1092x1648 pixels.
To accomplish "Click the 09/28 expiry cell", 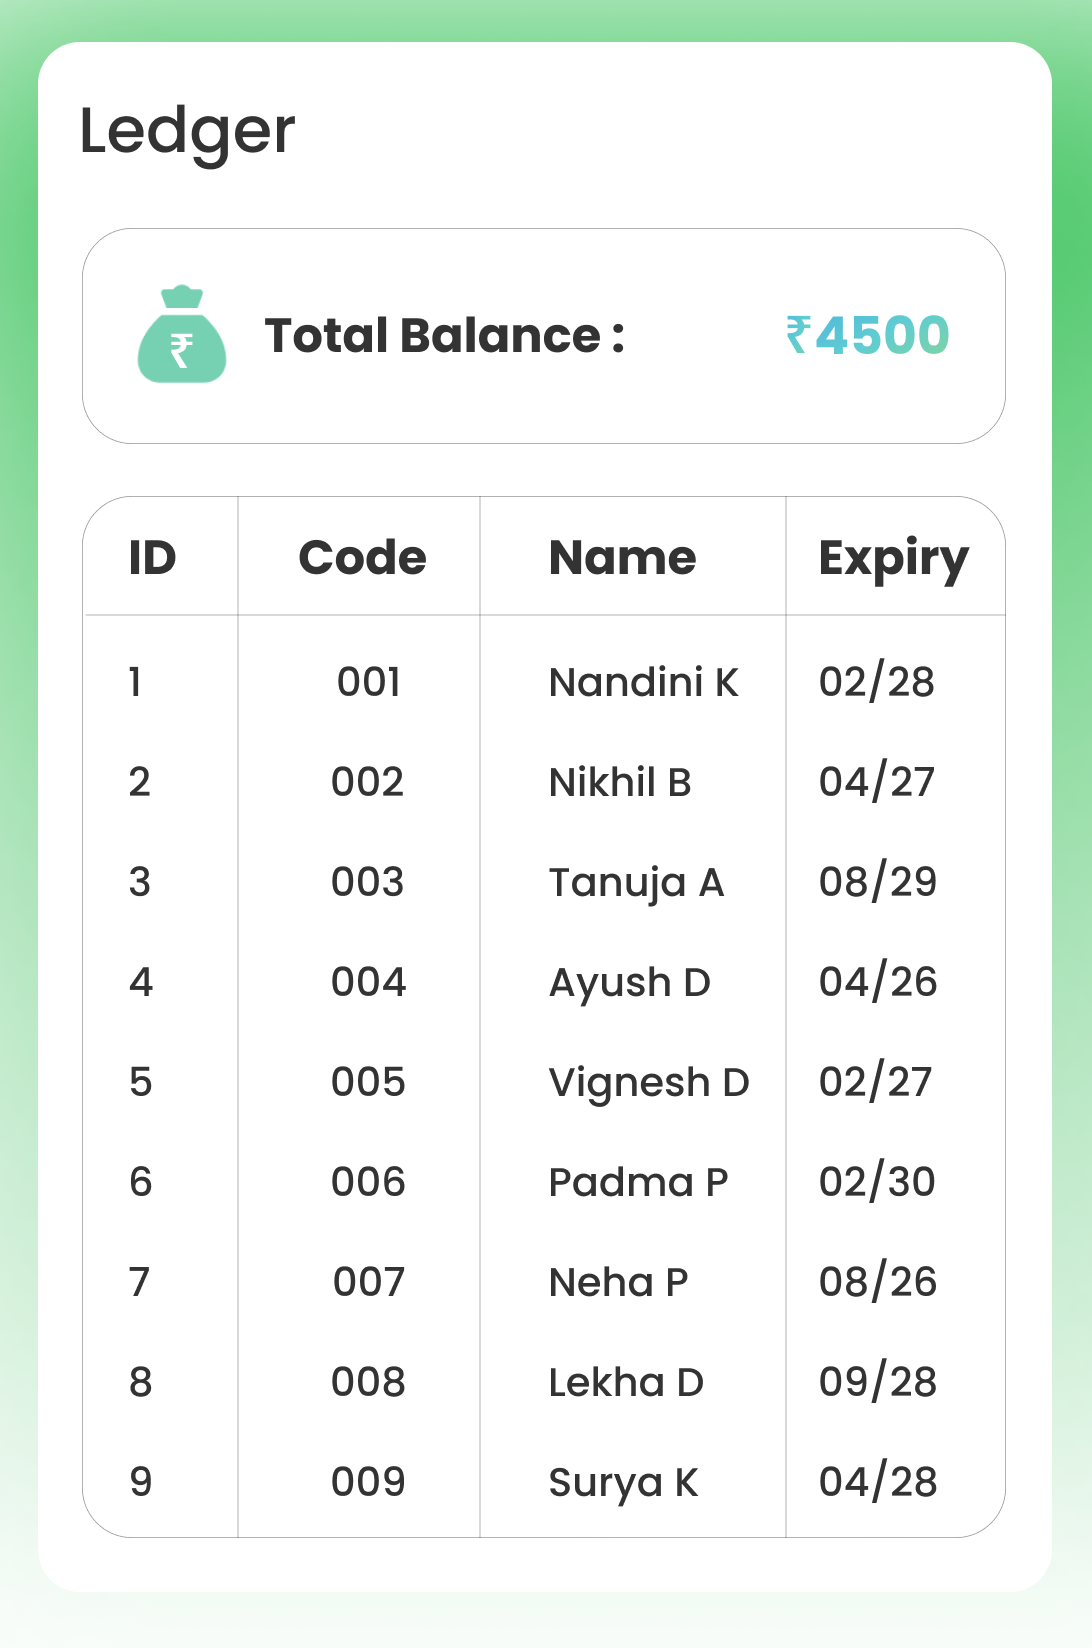I will point(877,1382).
